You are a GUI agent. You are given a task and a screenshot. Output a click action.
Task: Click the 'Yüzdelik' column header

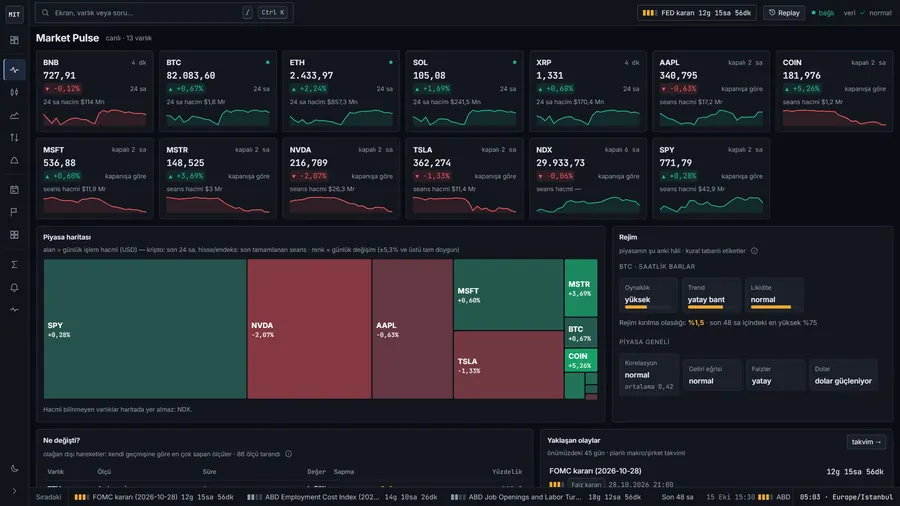point(507,472)
